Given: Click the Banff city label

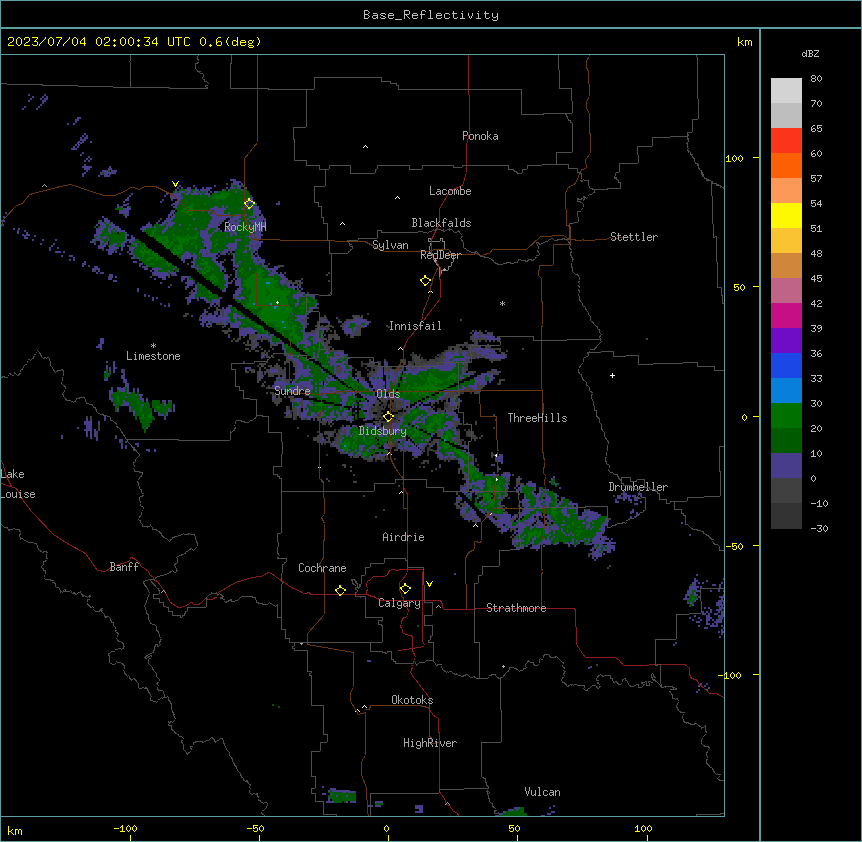Looking at the screenshot, I should 124,567.
